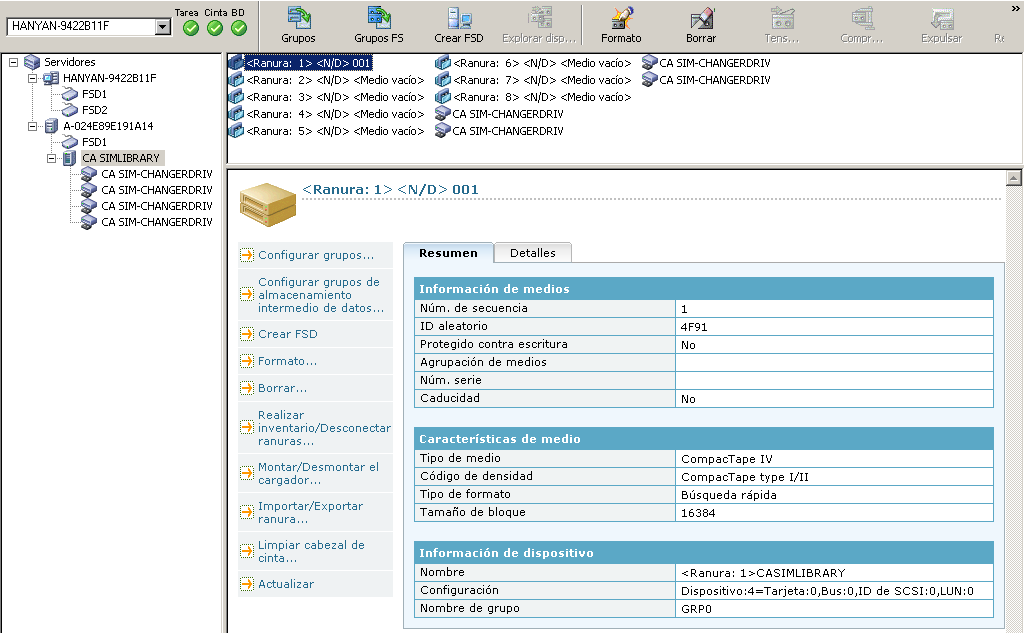Click the BD green status indicator

tap(237, 28)
